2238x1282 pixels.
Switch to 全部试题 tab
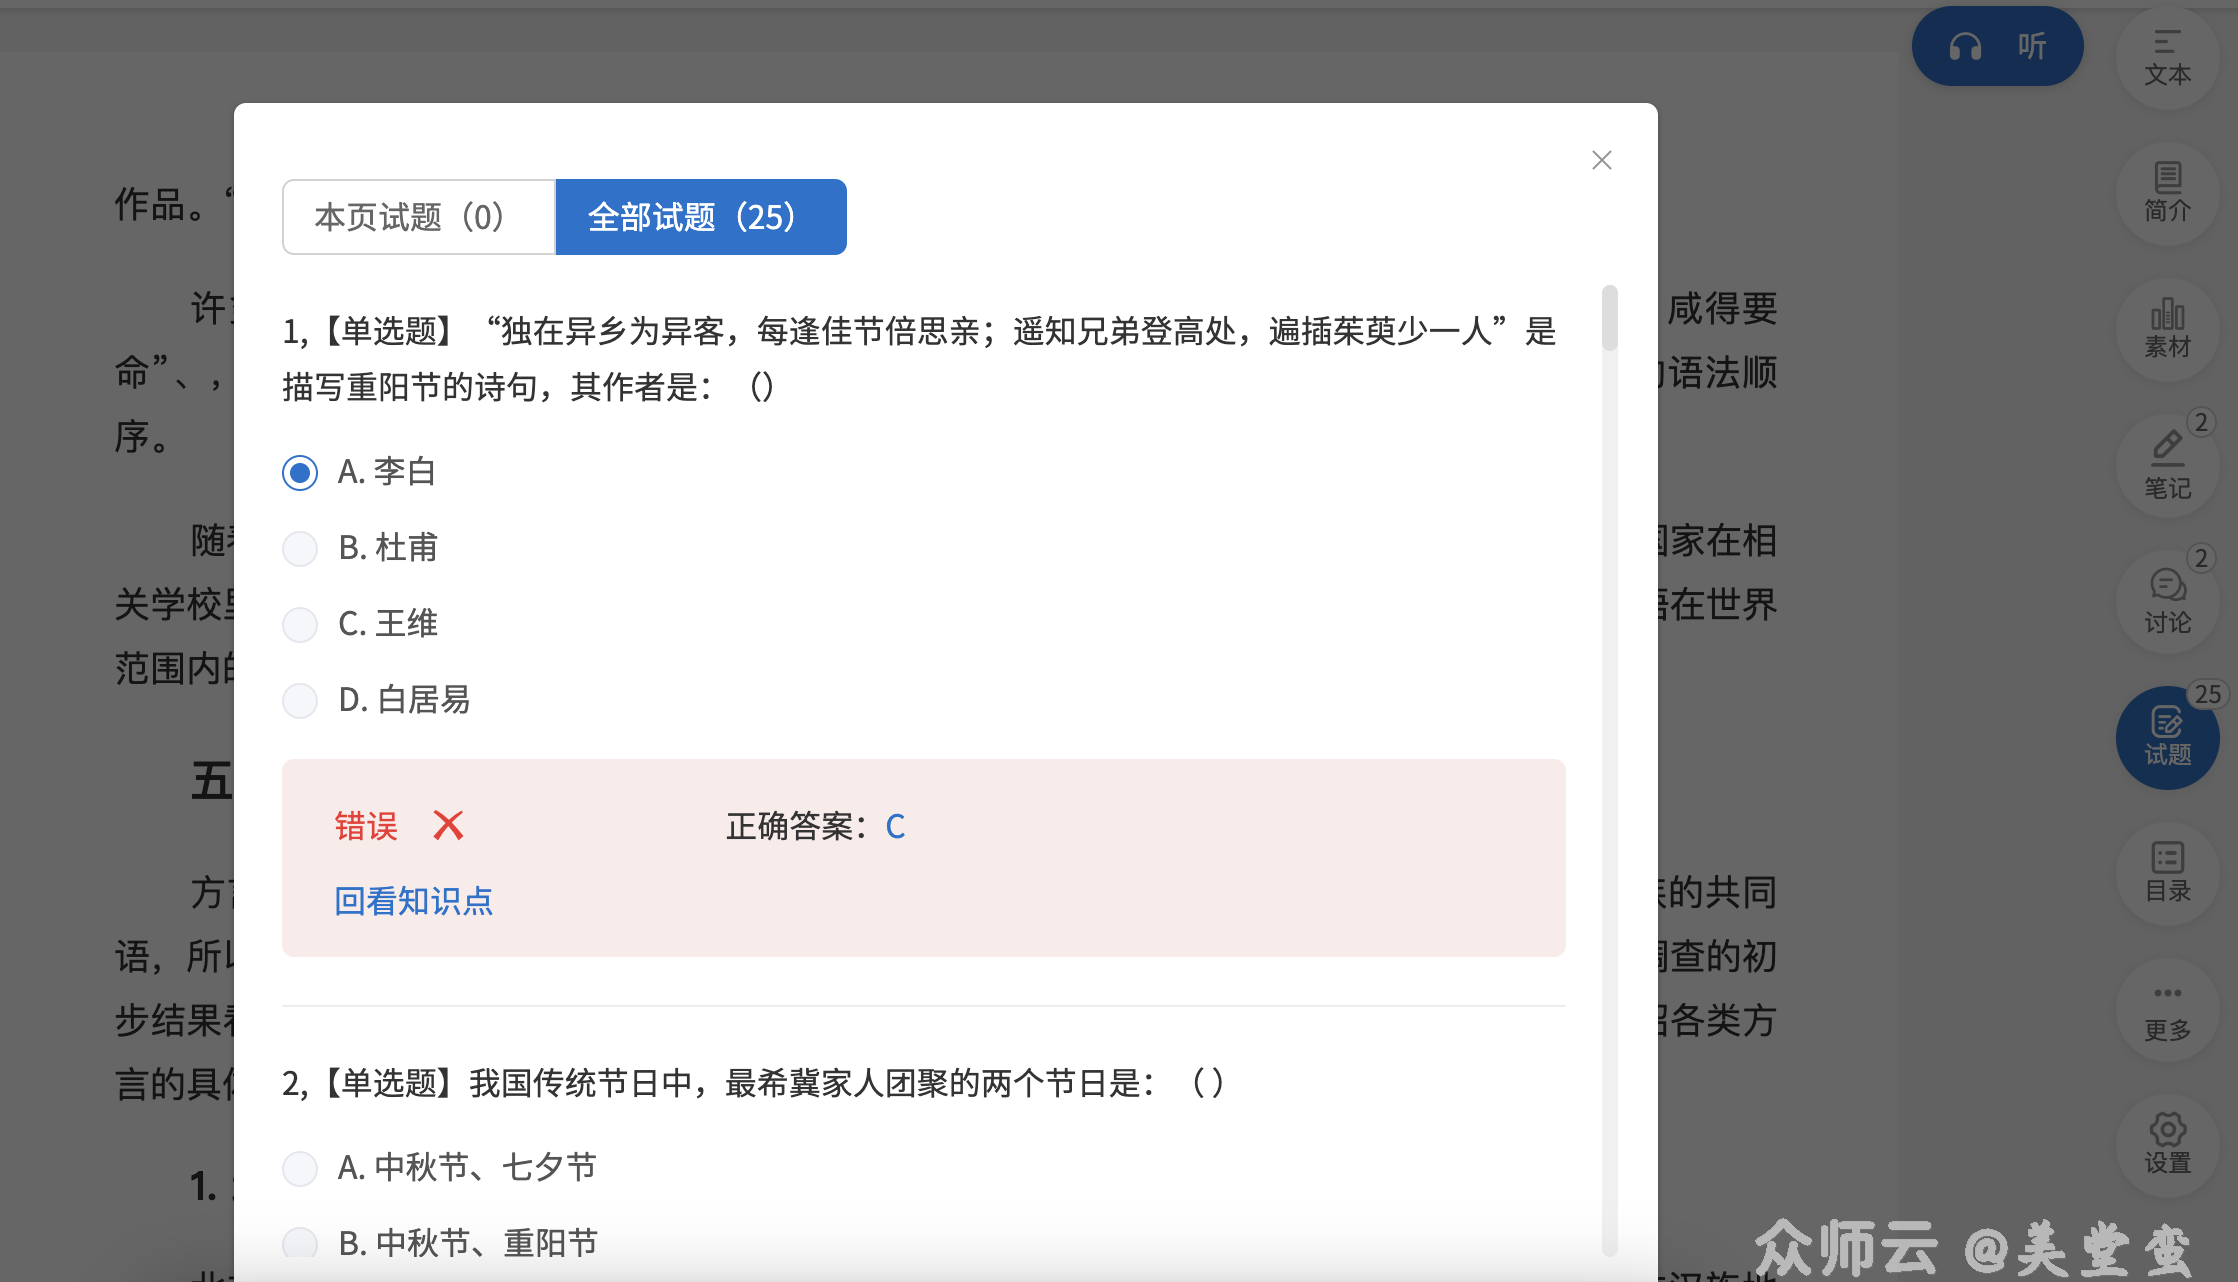tap(700, 217)
